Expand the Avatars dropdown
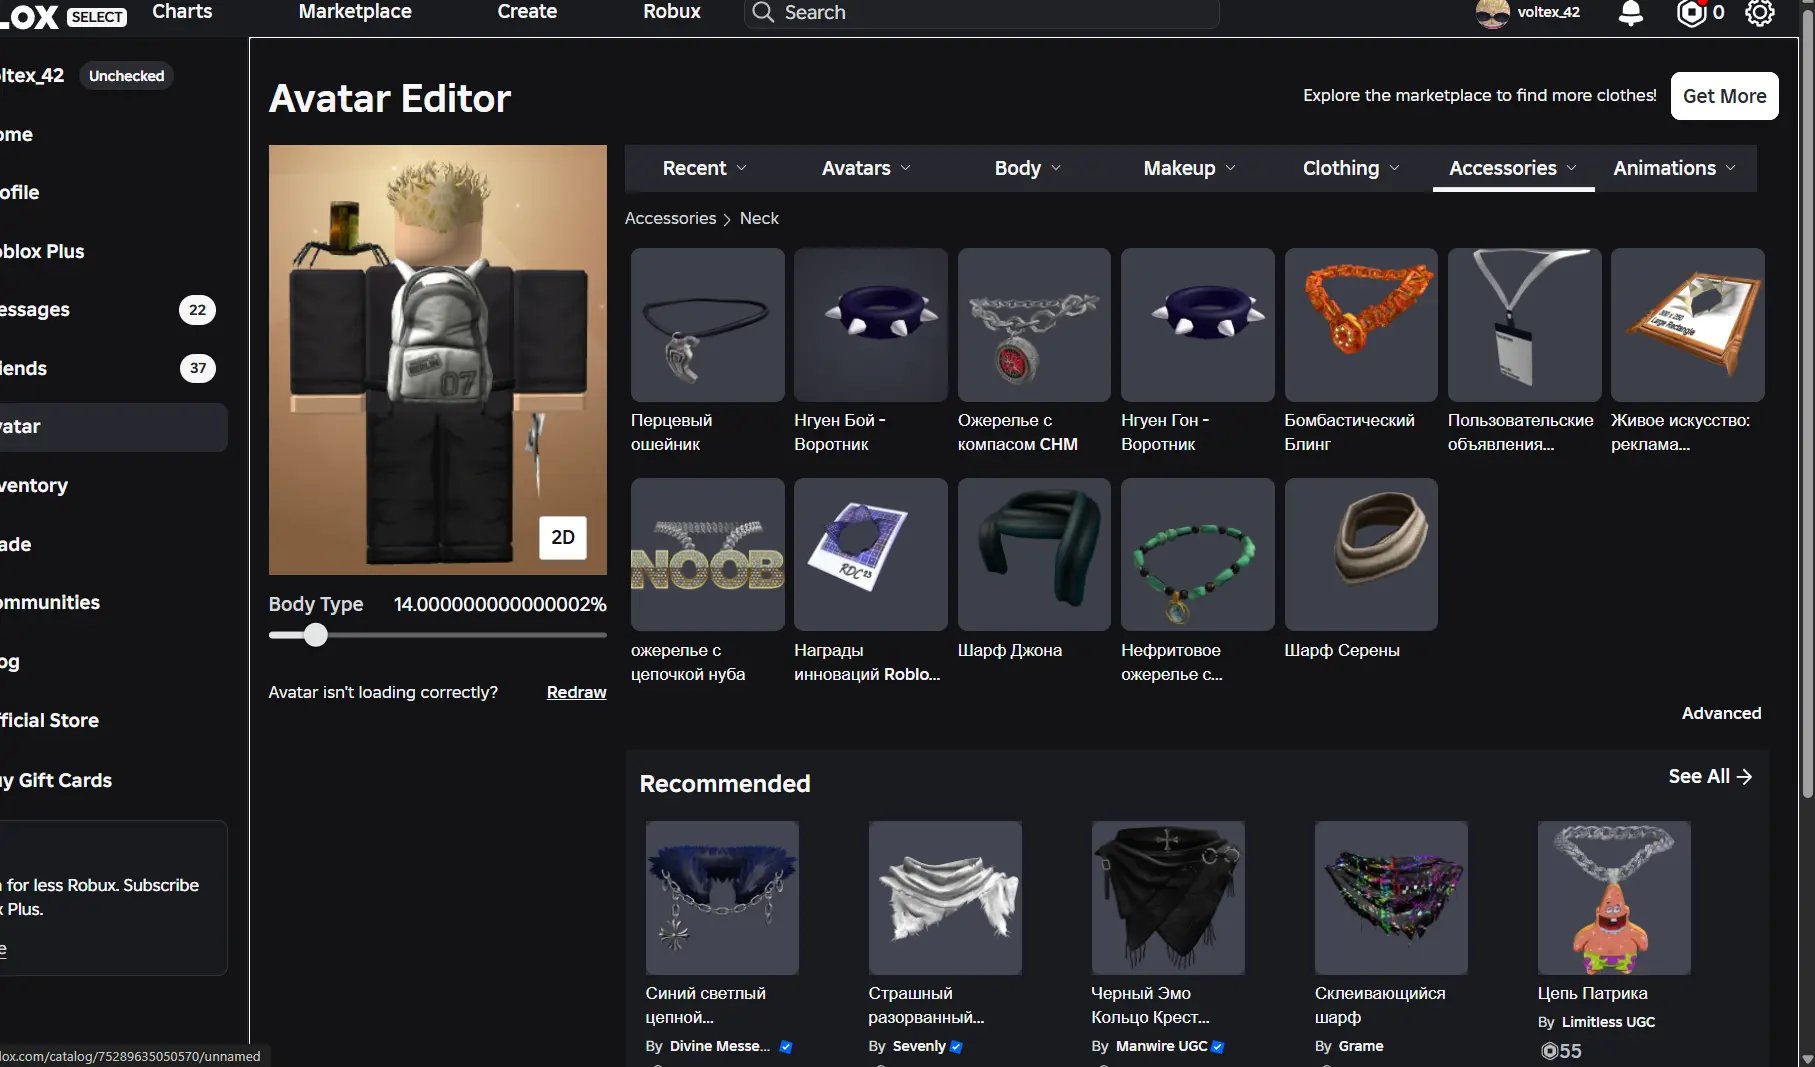This screenshot has height=1067, width=1815. point(866,168)
